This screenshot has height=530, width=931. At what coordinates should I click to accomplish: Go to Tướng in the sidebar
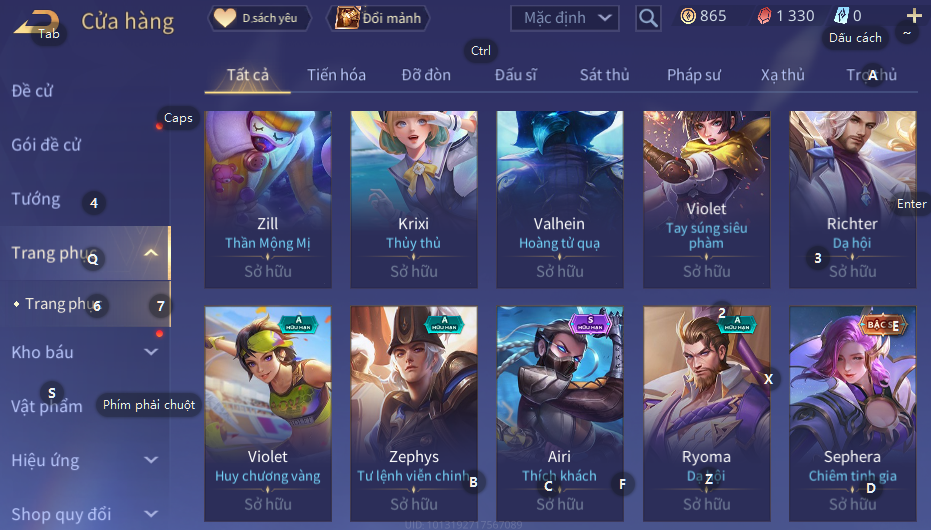[36, 199]
